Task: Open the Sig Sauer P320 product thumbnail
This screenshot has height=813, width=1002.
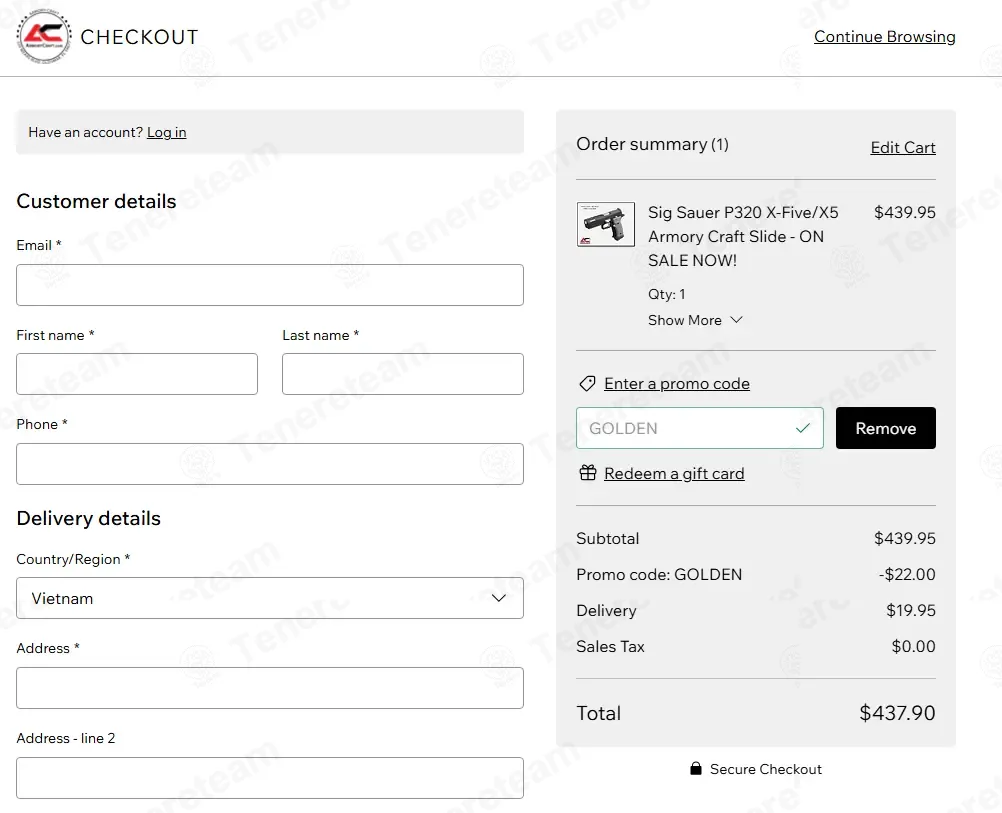Action: point(605,224)
